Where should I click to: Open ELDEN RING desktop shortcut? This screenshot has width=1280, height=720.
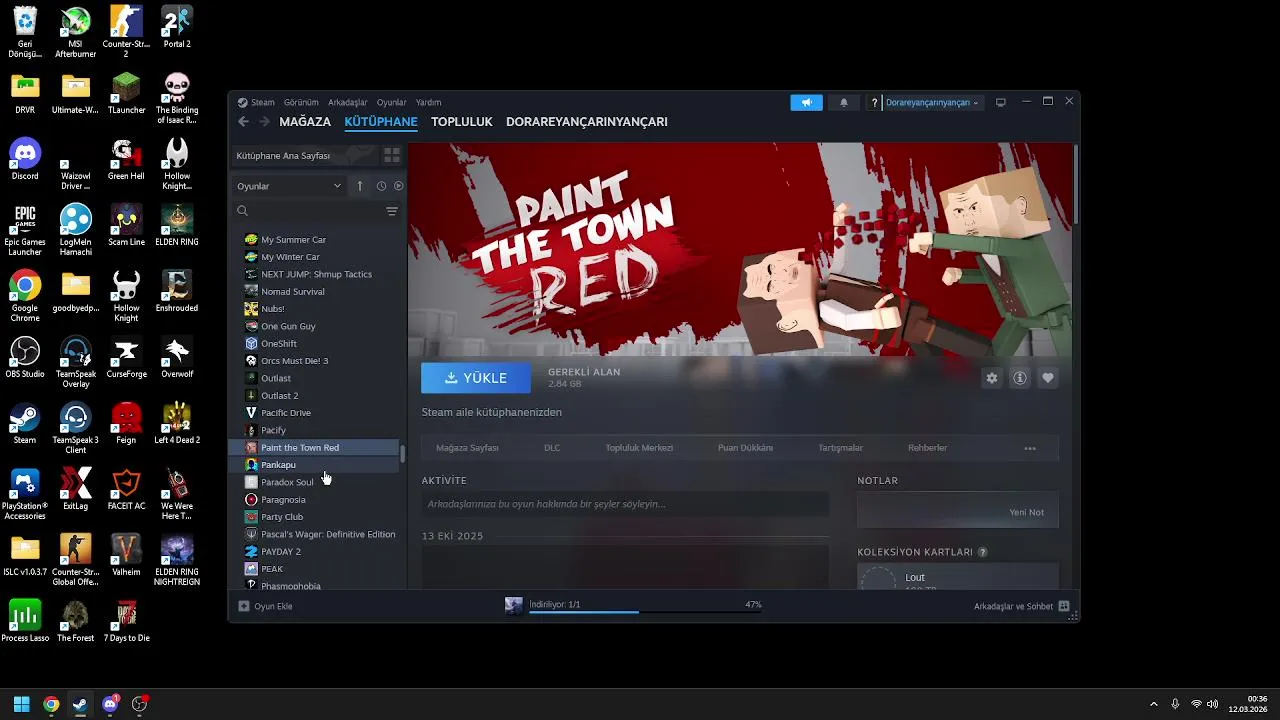tap(177, 225)
